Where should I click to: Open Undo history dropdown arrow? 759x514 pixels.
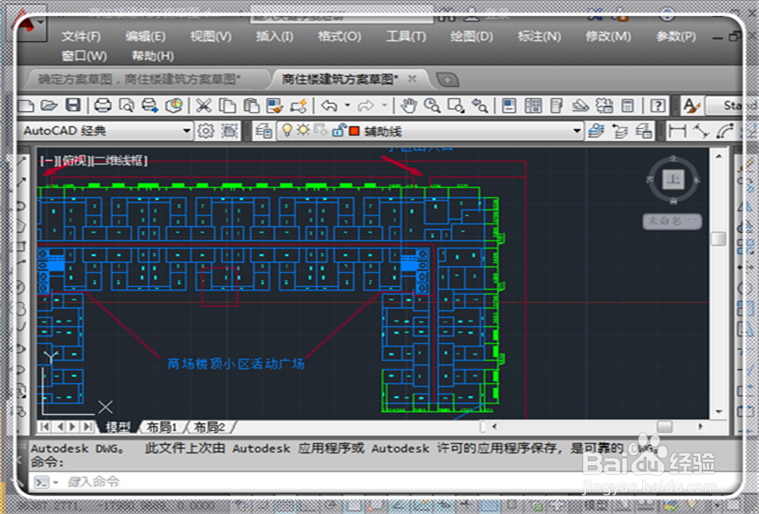pyautogui.click(x=348, y=105)
